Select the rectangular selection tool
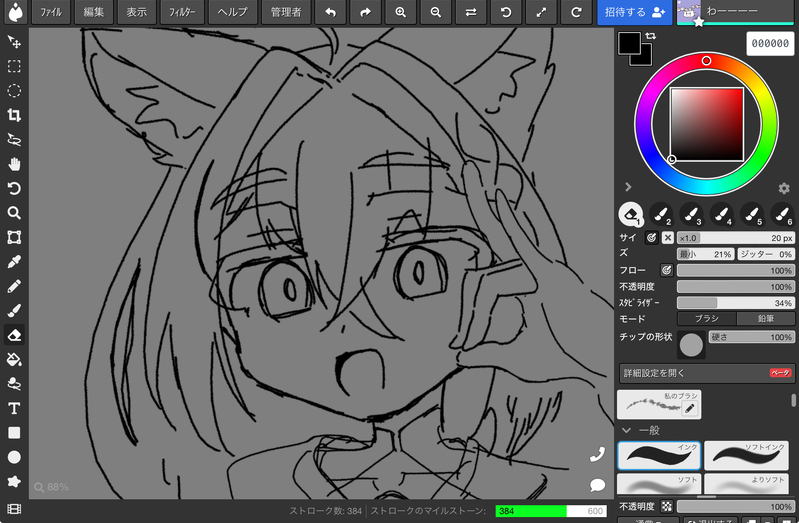This screenshot has width=799, height=523. pos(14,66)
